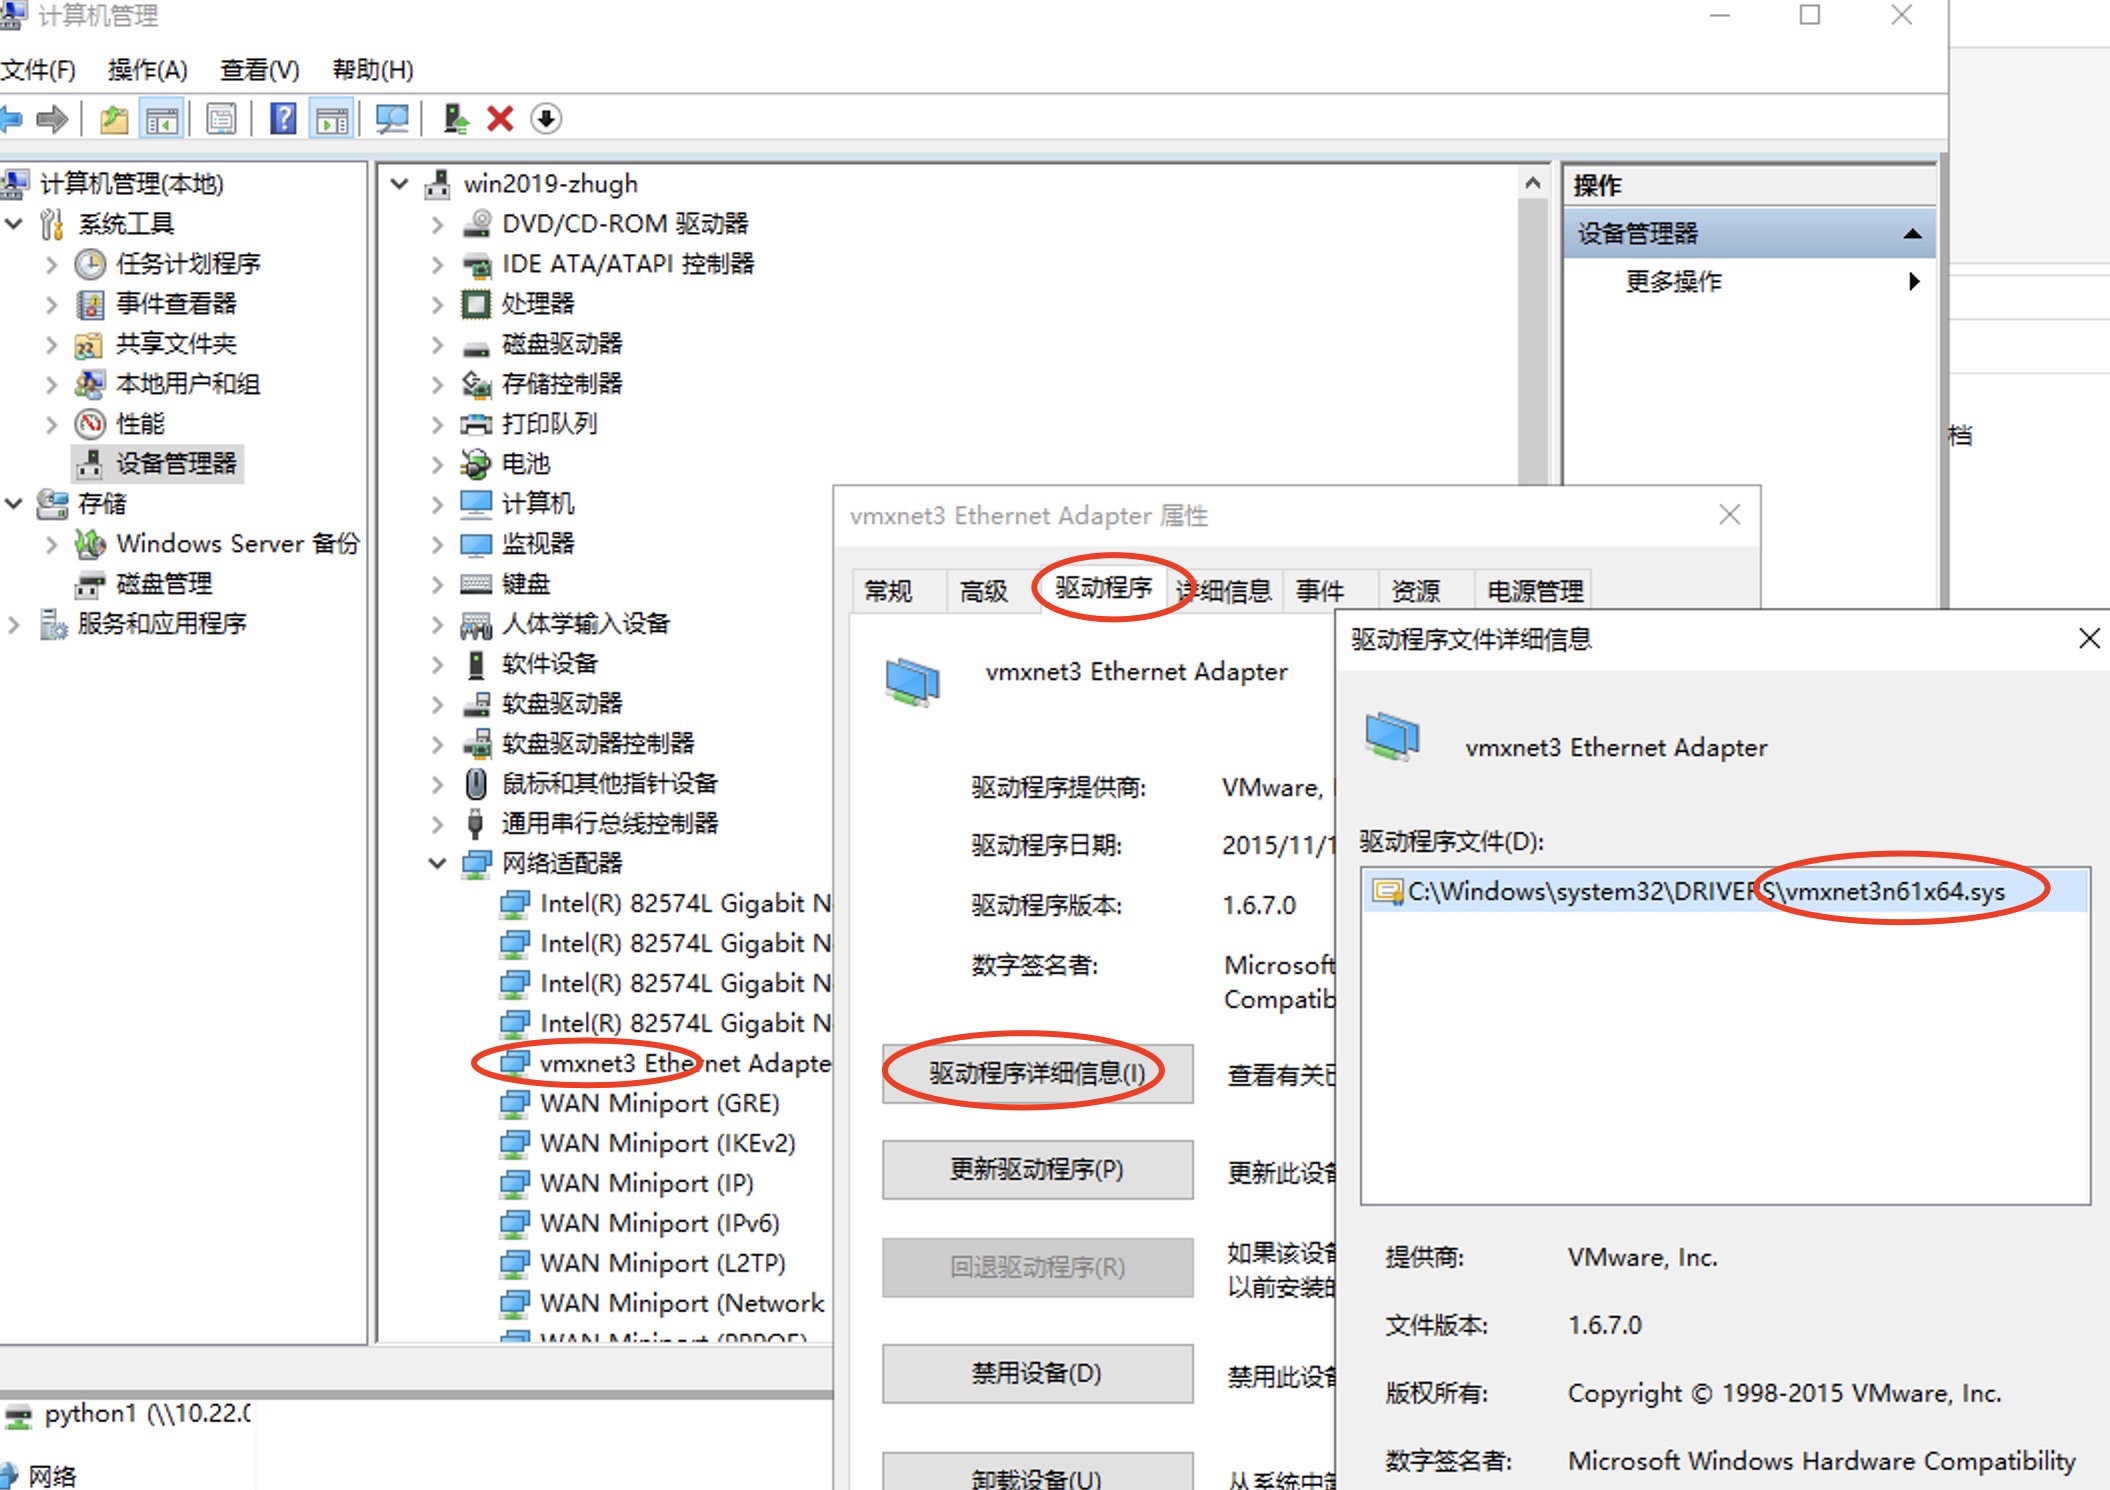Collapse the 网络适配器 category
Screen dimensions: 2110x1490
(x=437, y=864)
